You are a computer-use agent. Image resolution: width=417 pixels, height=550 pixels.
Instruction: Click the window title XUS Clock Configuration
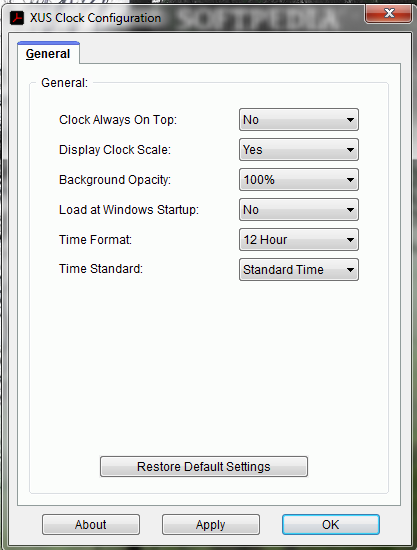click(95, 18)
